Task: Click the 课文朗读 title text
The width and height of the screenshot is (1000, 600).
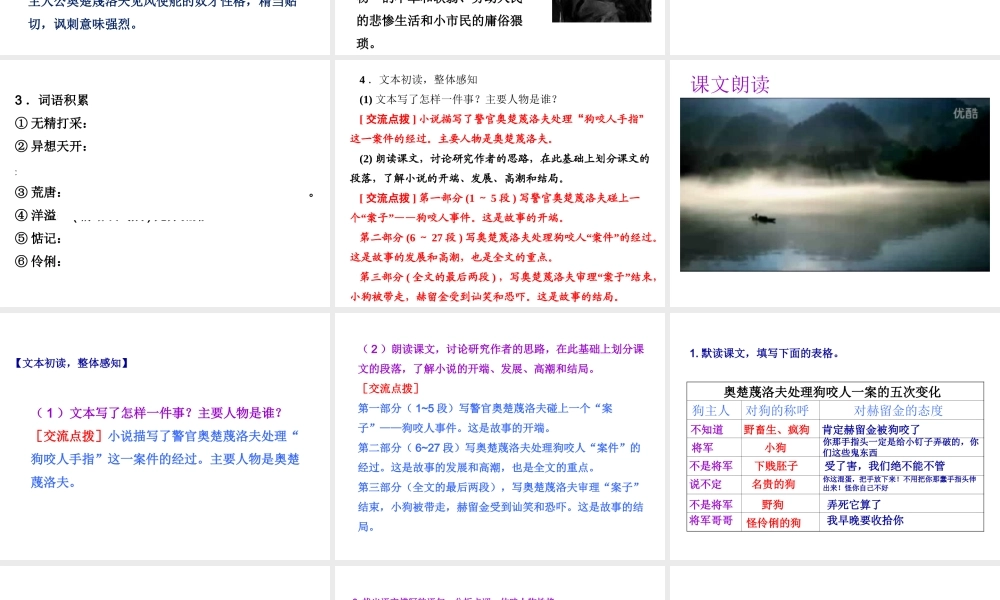Action: [730, 84]
